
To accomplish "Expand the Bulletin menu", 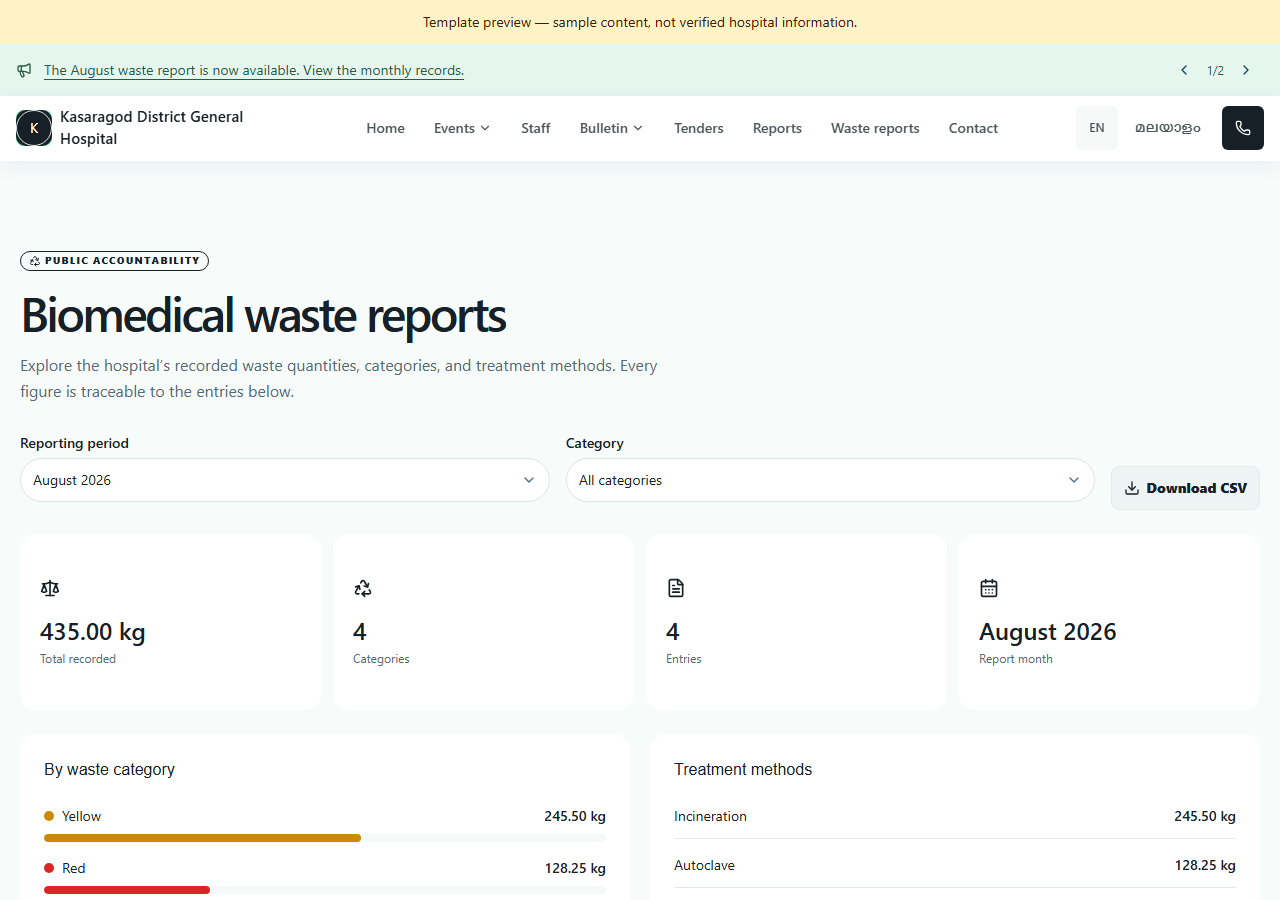I will pos(611,128).
